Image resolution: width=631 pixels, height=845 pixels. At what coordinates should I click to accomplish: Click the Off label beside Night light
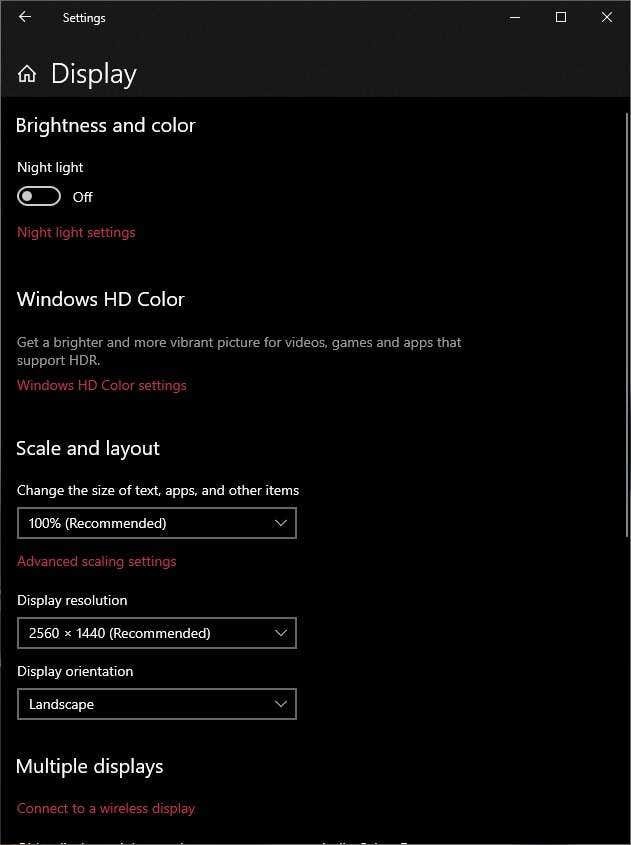(x=83, y=196)
